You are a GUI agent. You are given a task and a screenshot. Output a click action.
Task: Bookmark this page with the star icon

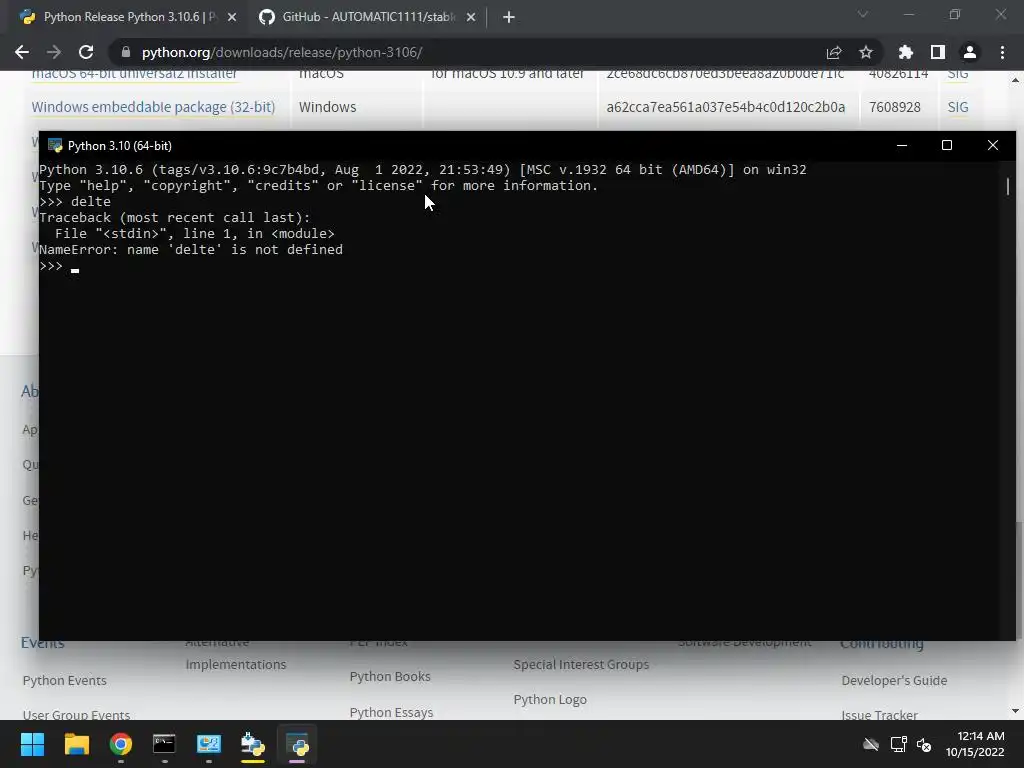pos(866,52)
